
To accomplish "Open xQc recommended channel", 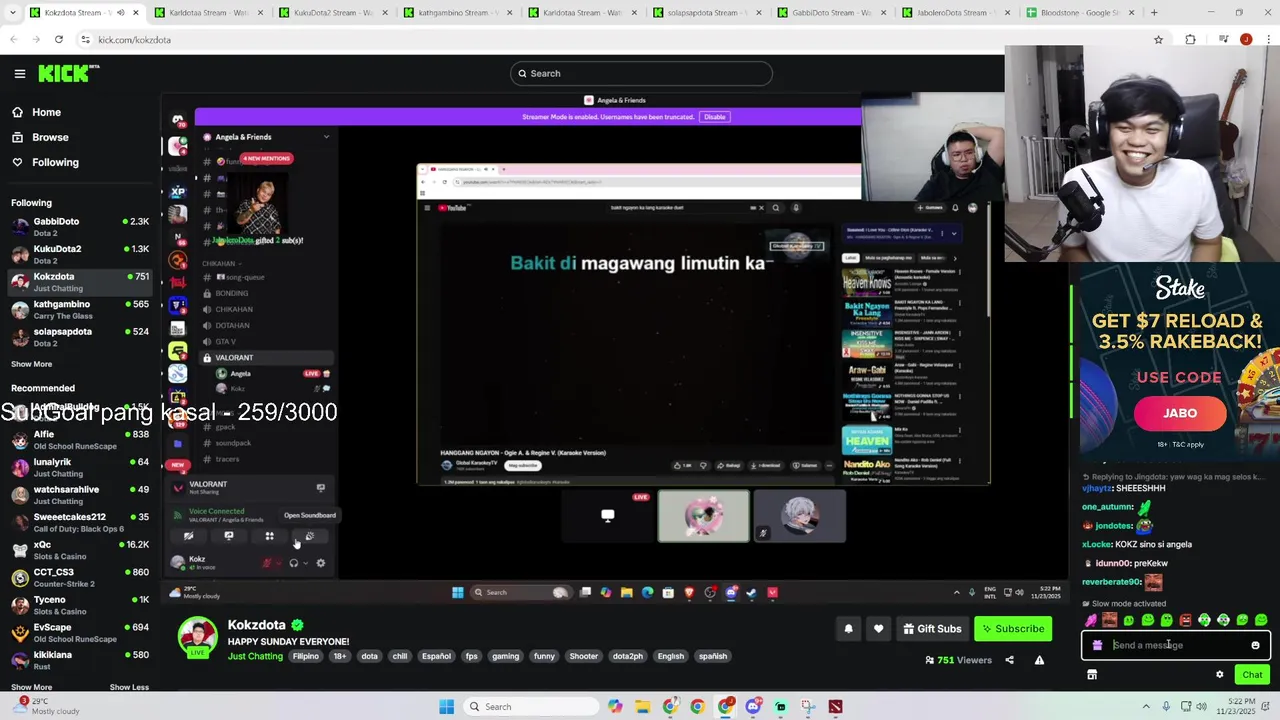I will click(80, 550).
